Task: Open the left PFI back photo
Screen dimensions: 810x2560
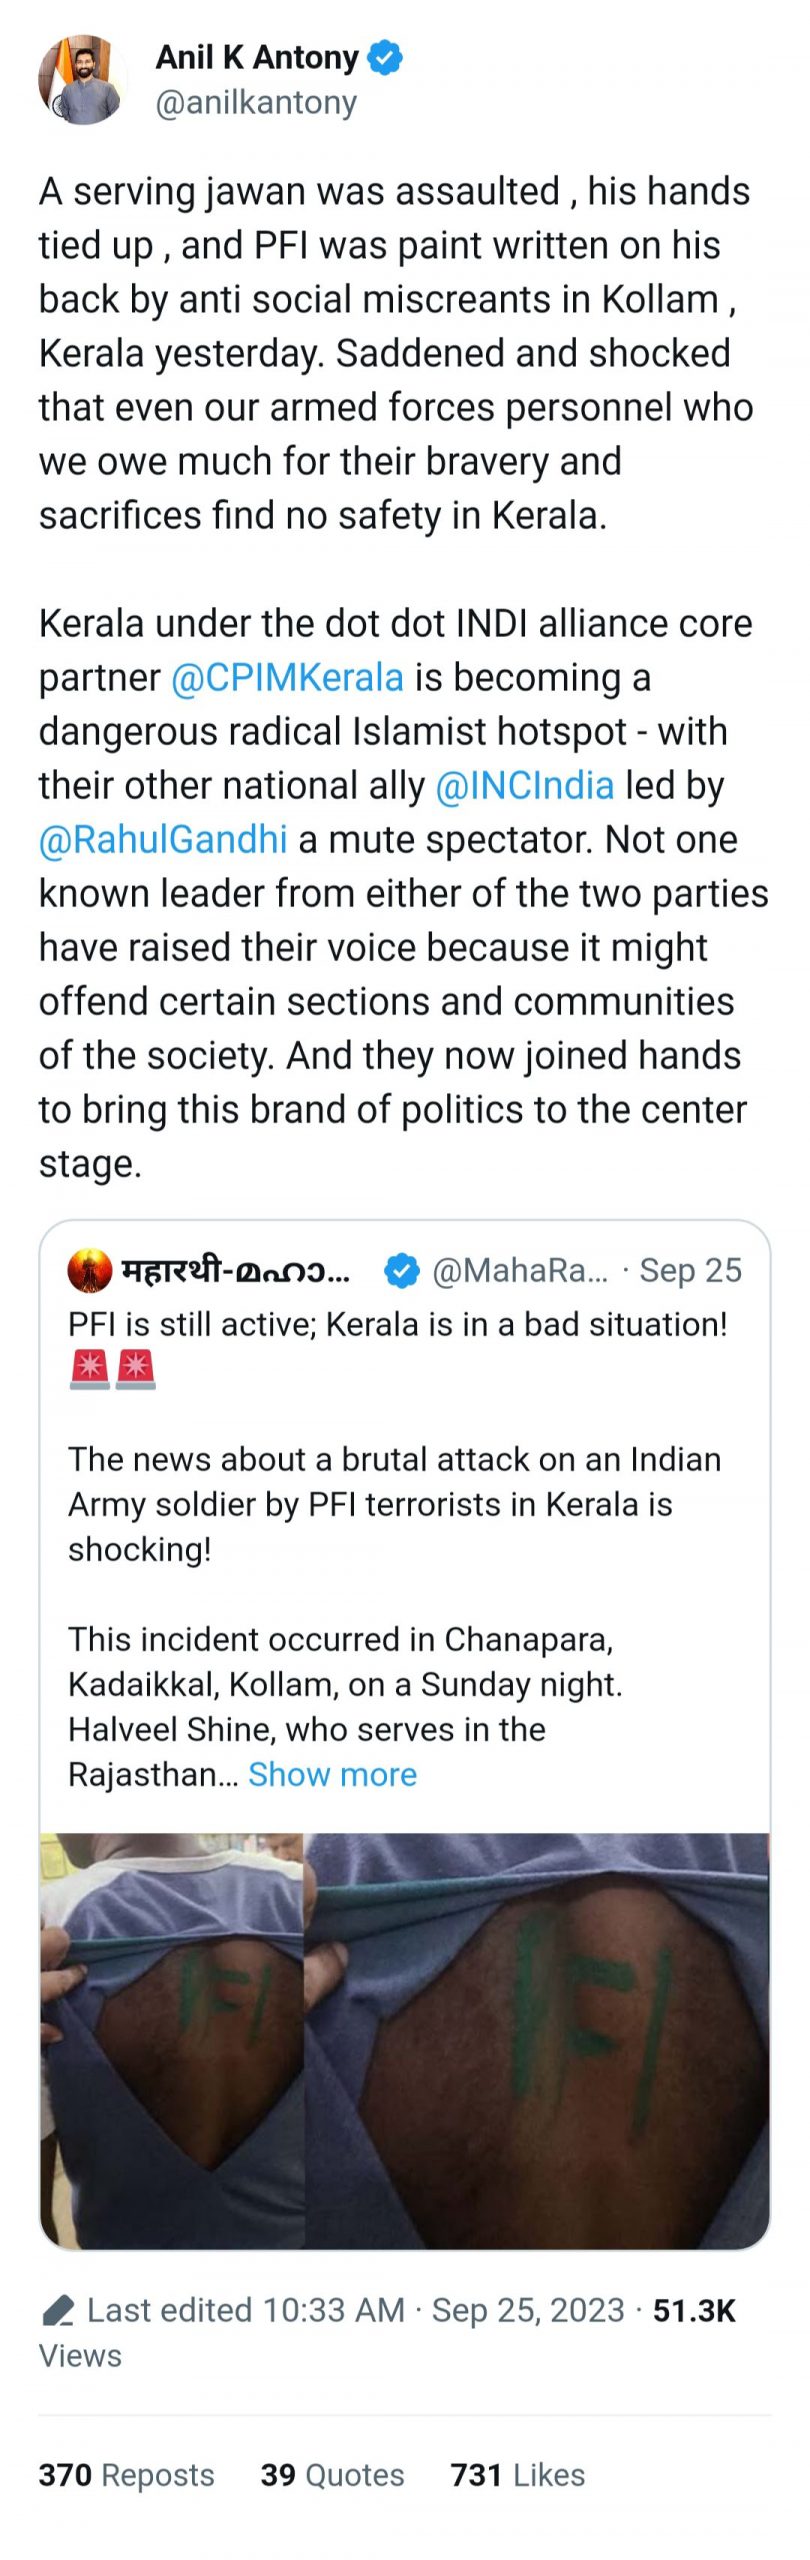Action: tap(171, 2040)
